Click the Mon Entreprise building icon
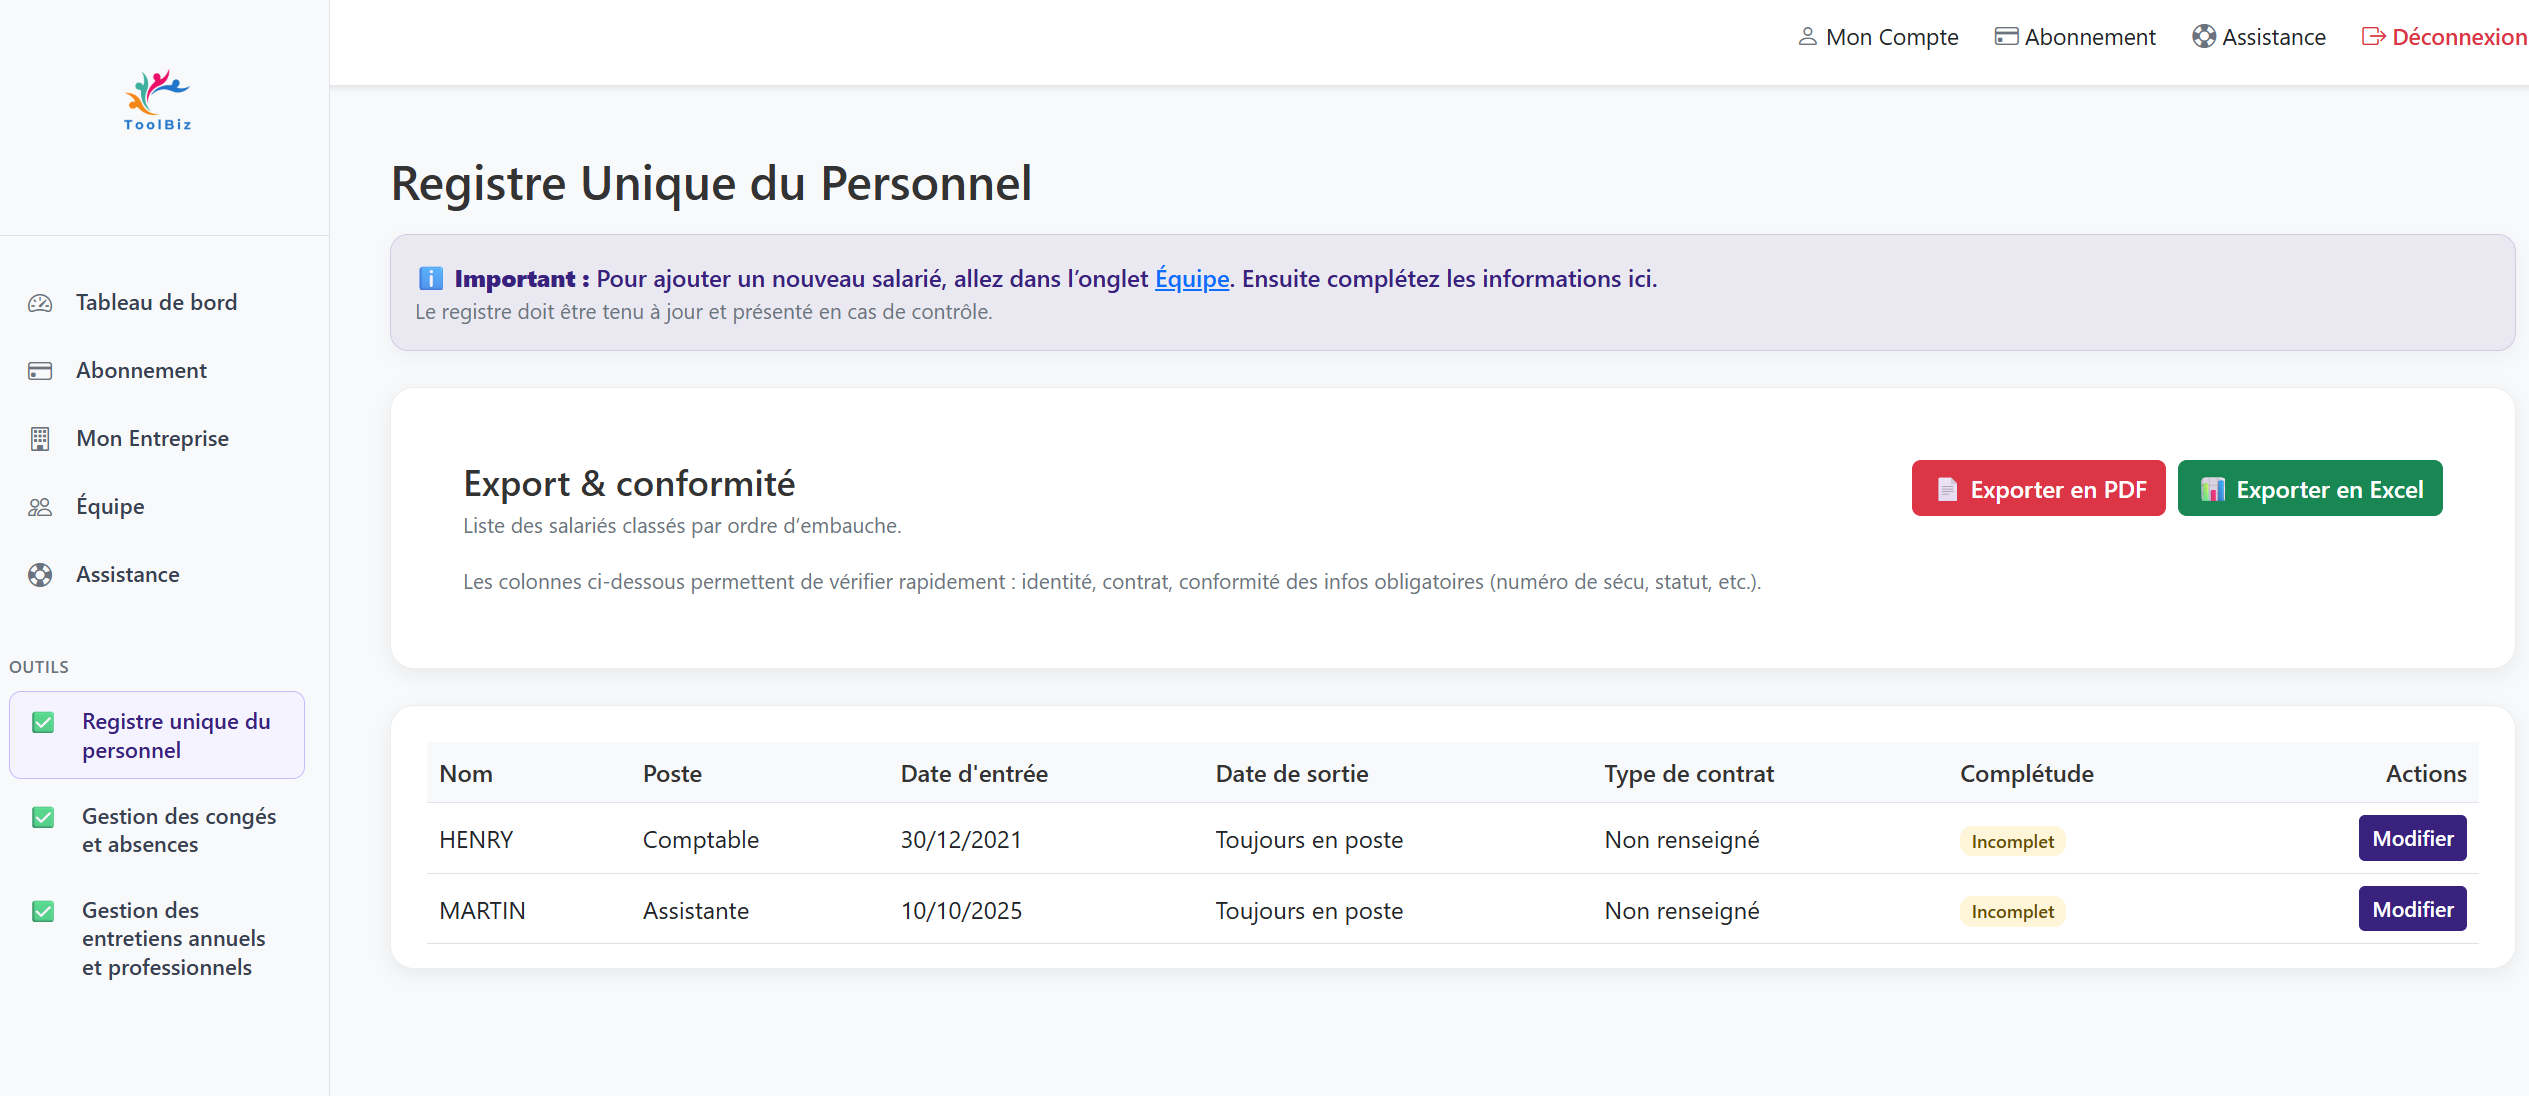The width and height of the screenshot is (2529, 1096). (40, 439)
